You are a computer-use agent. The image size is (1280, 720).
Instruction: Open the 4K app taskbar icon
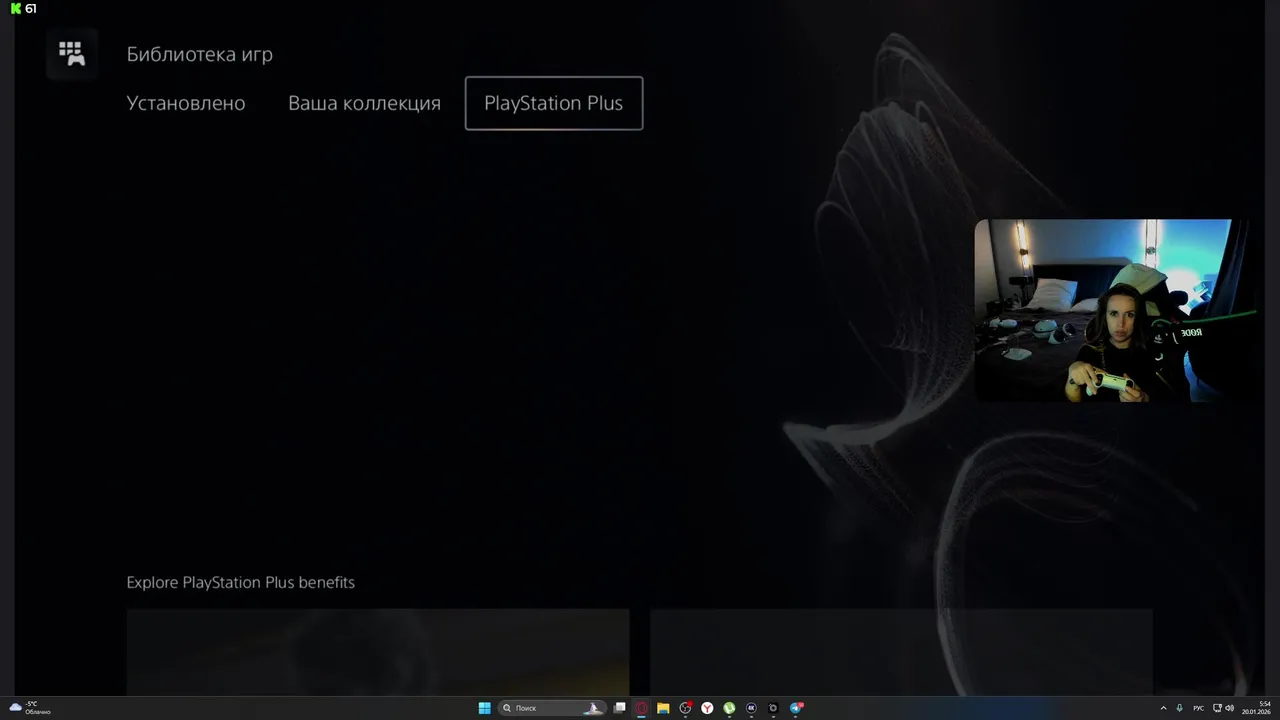click(x=751, y=708)
